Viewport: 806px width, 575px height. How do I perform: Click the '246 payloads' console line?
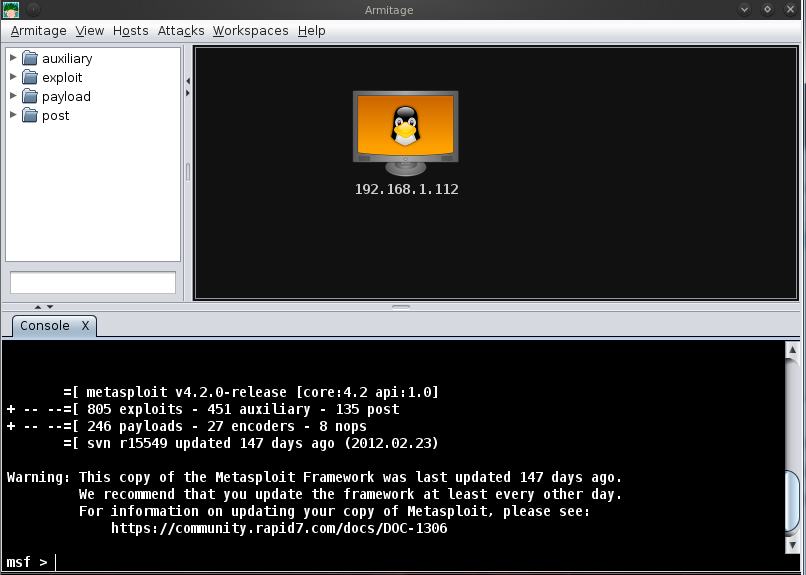coord(187,426)
